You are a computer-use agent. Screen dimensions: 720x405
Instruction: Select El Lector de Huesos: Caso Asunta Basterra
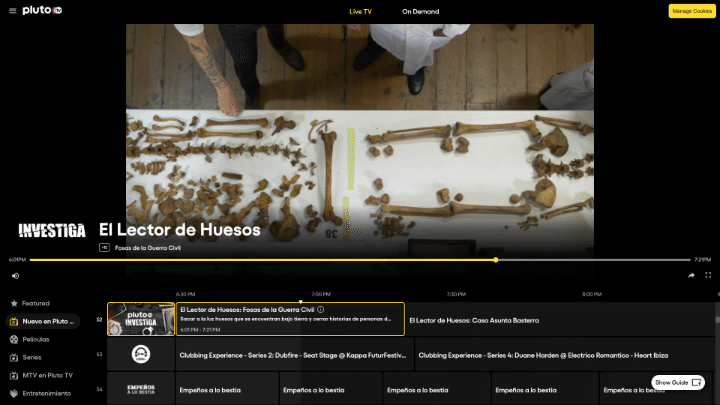[x=560, y=320]
